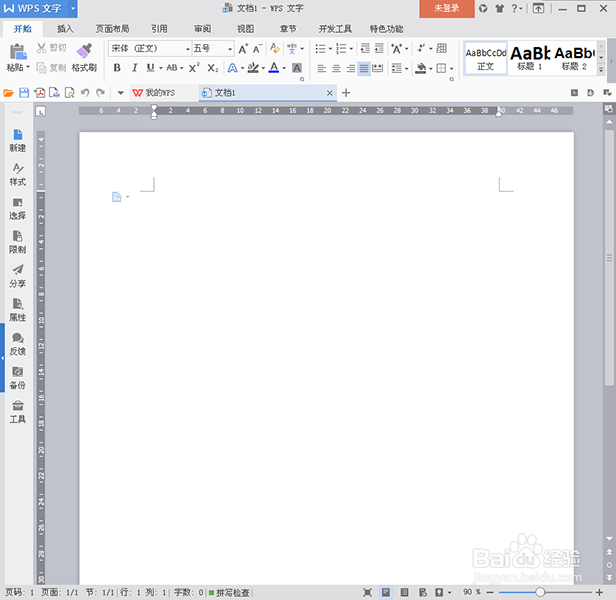Switch to the 审阅 tab
616x600 pixels.
tap(202, 29)
